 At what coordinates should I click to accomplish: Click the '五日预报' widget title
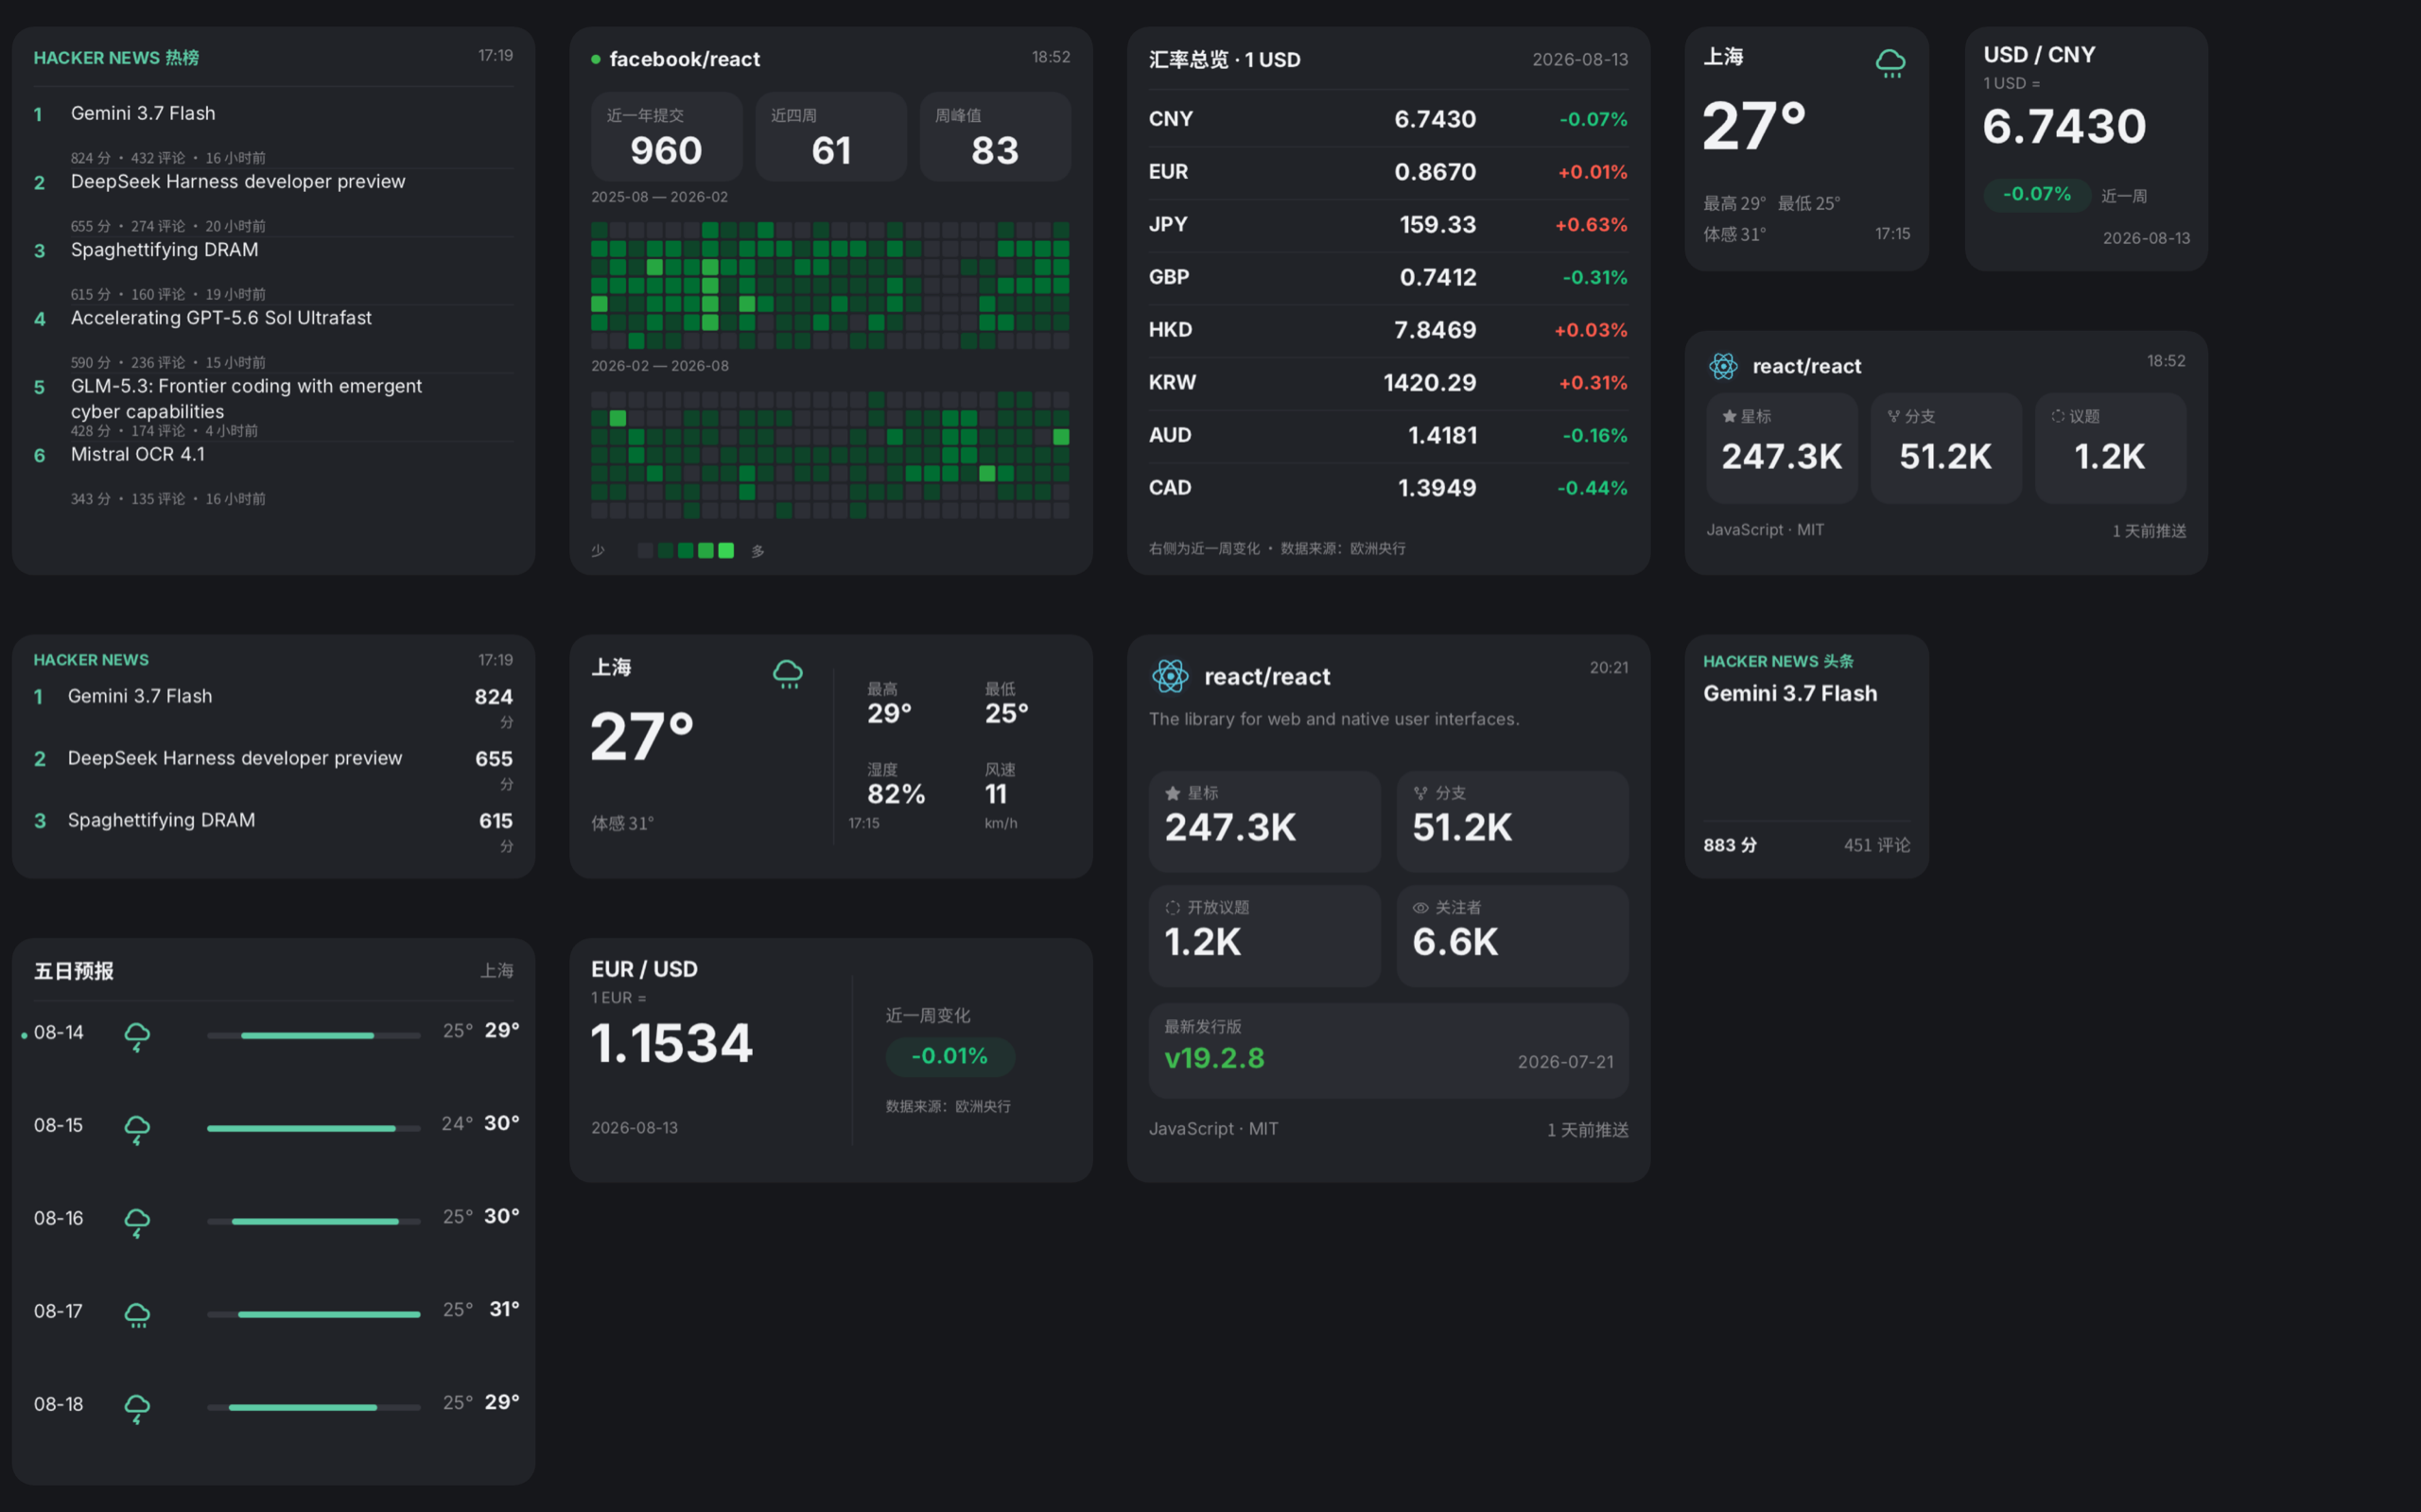point(74,971)
